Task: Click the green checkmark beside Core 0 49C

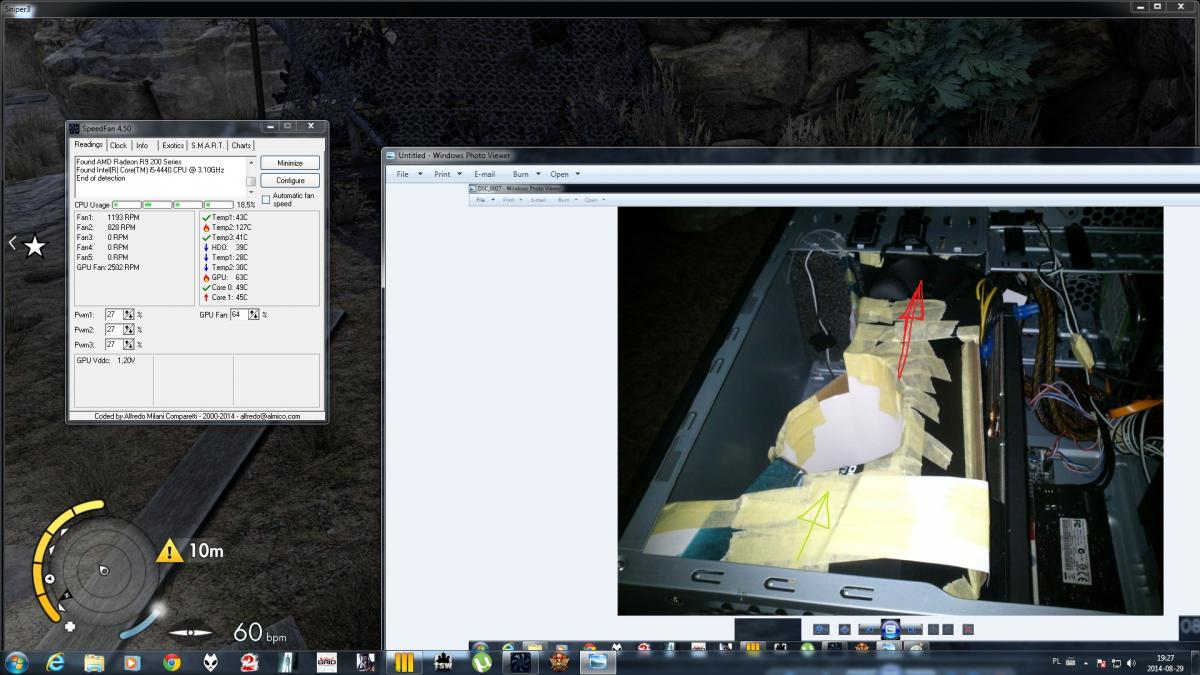Action: point(206,287)
